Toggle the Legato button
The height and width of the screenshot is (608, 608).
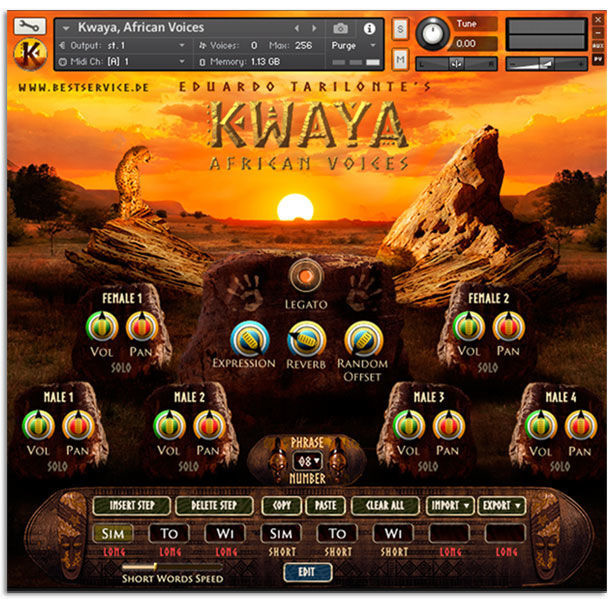pyautogui.click(x=306, y=276)
